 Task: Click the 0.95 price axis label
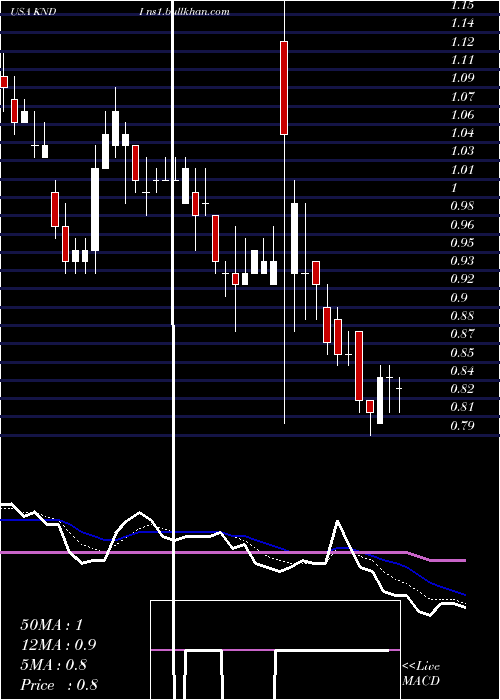pyautogui.click(x=462, y=243)
